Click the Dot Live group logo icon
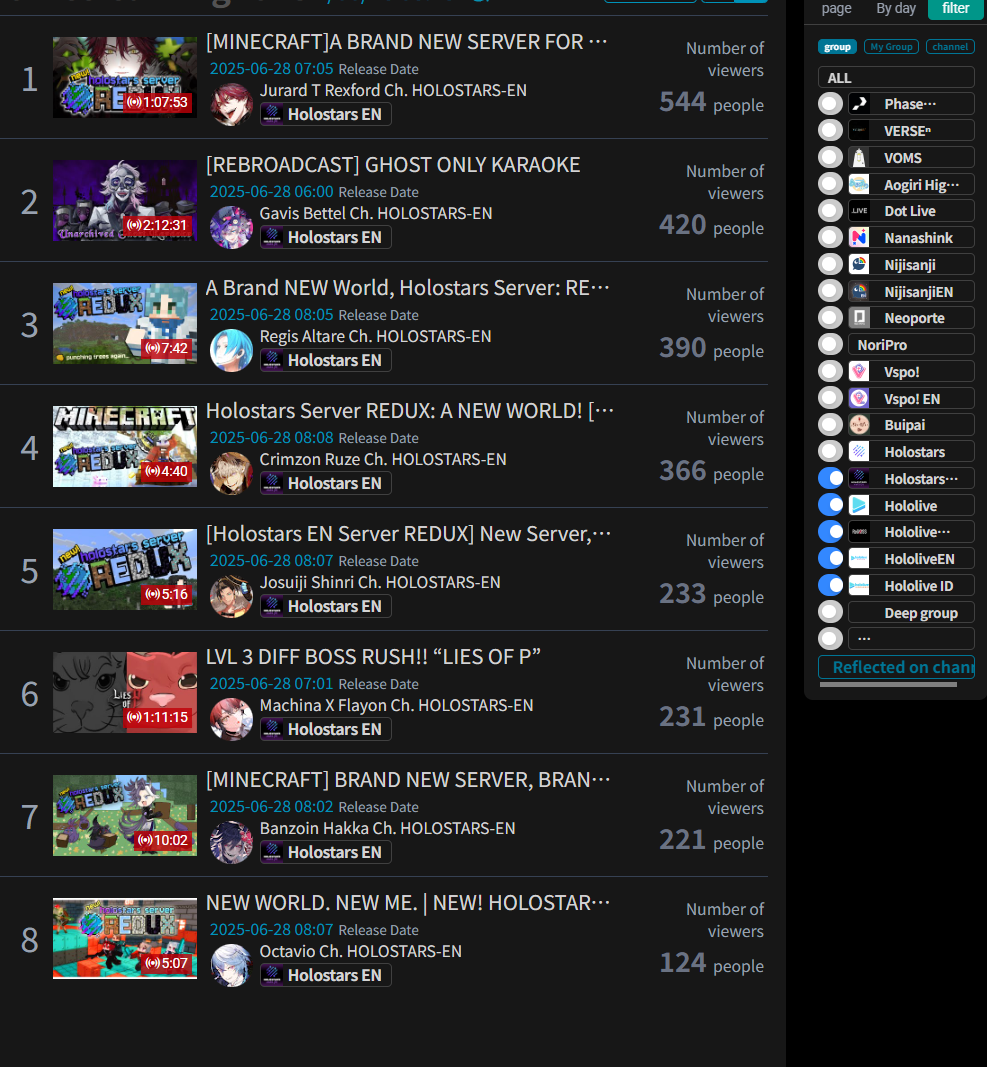Viewport: 987px width, 1067px height. click(859, 210)
